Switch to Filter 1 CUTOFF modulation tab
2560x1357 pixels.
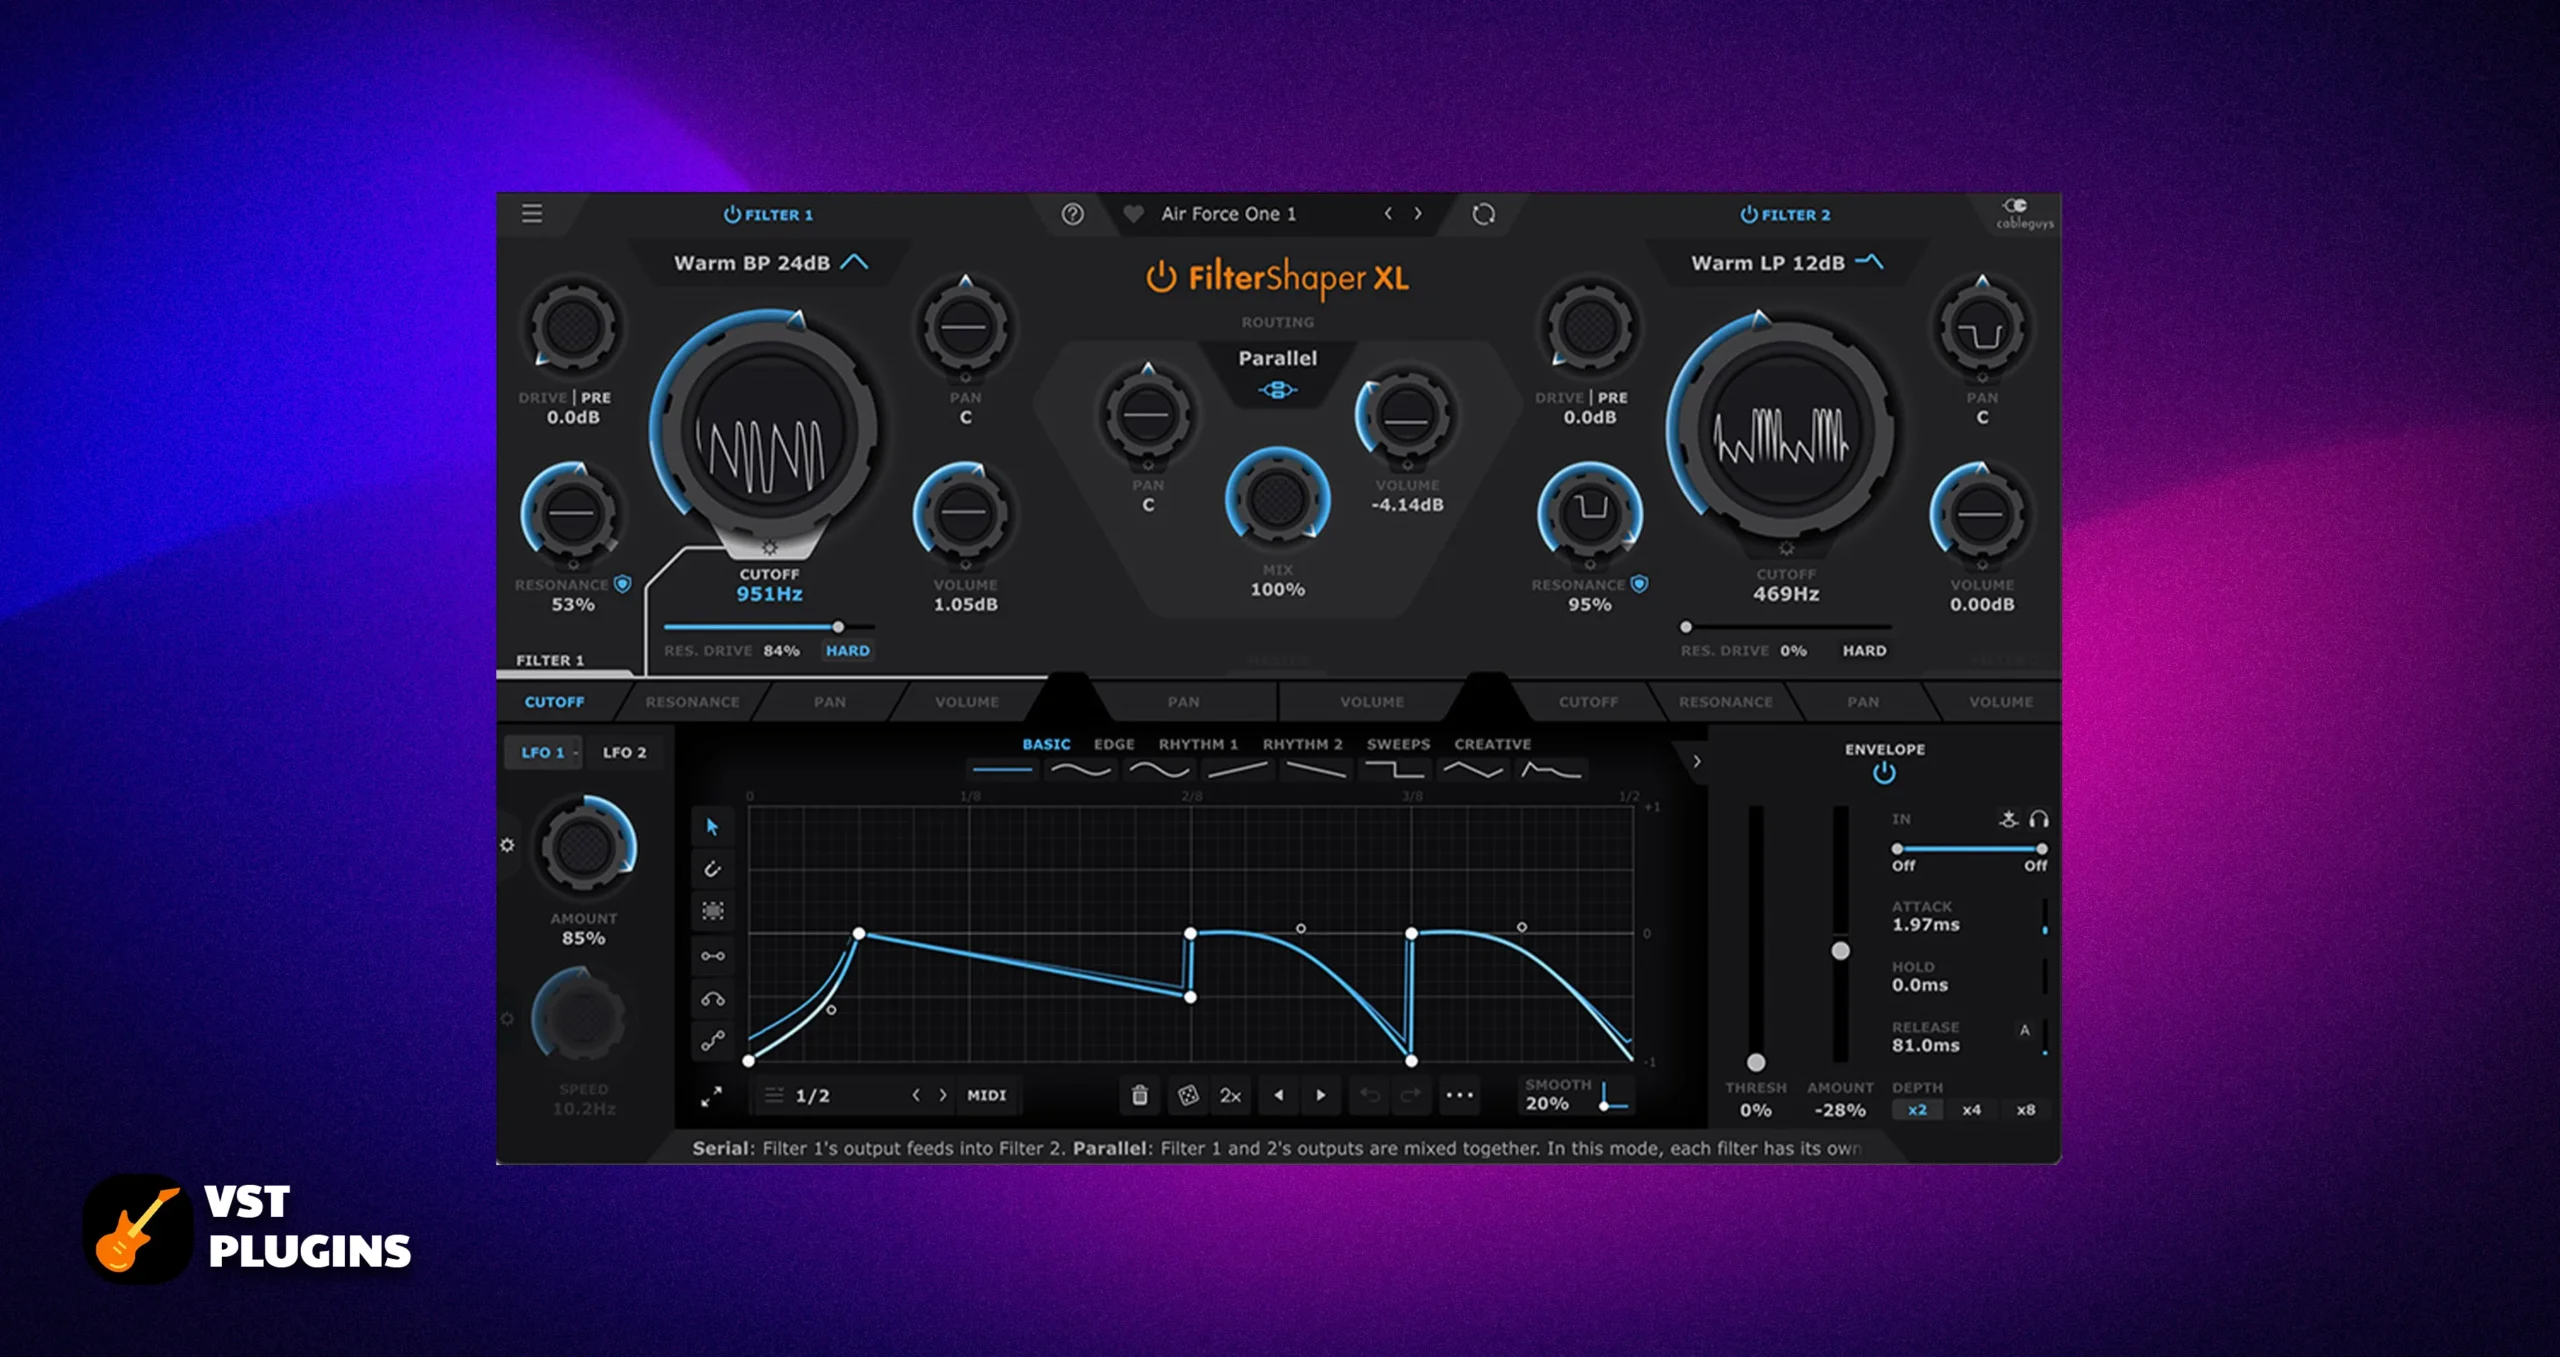[554, 702]
